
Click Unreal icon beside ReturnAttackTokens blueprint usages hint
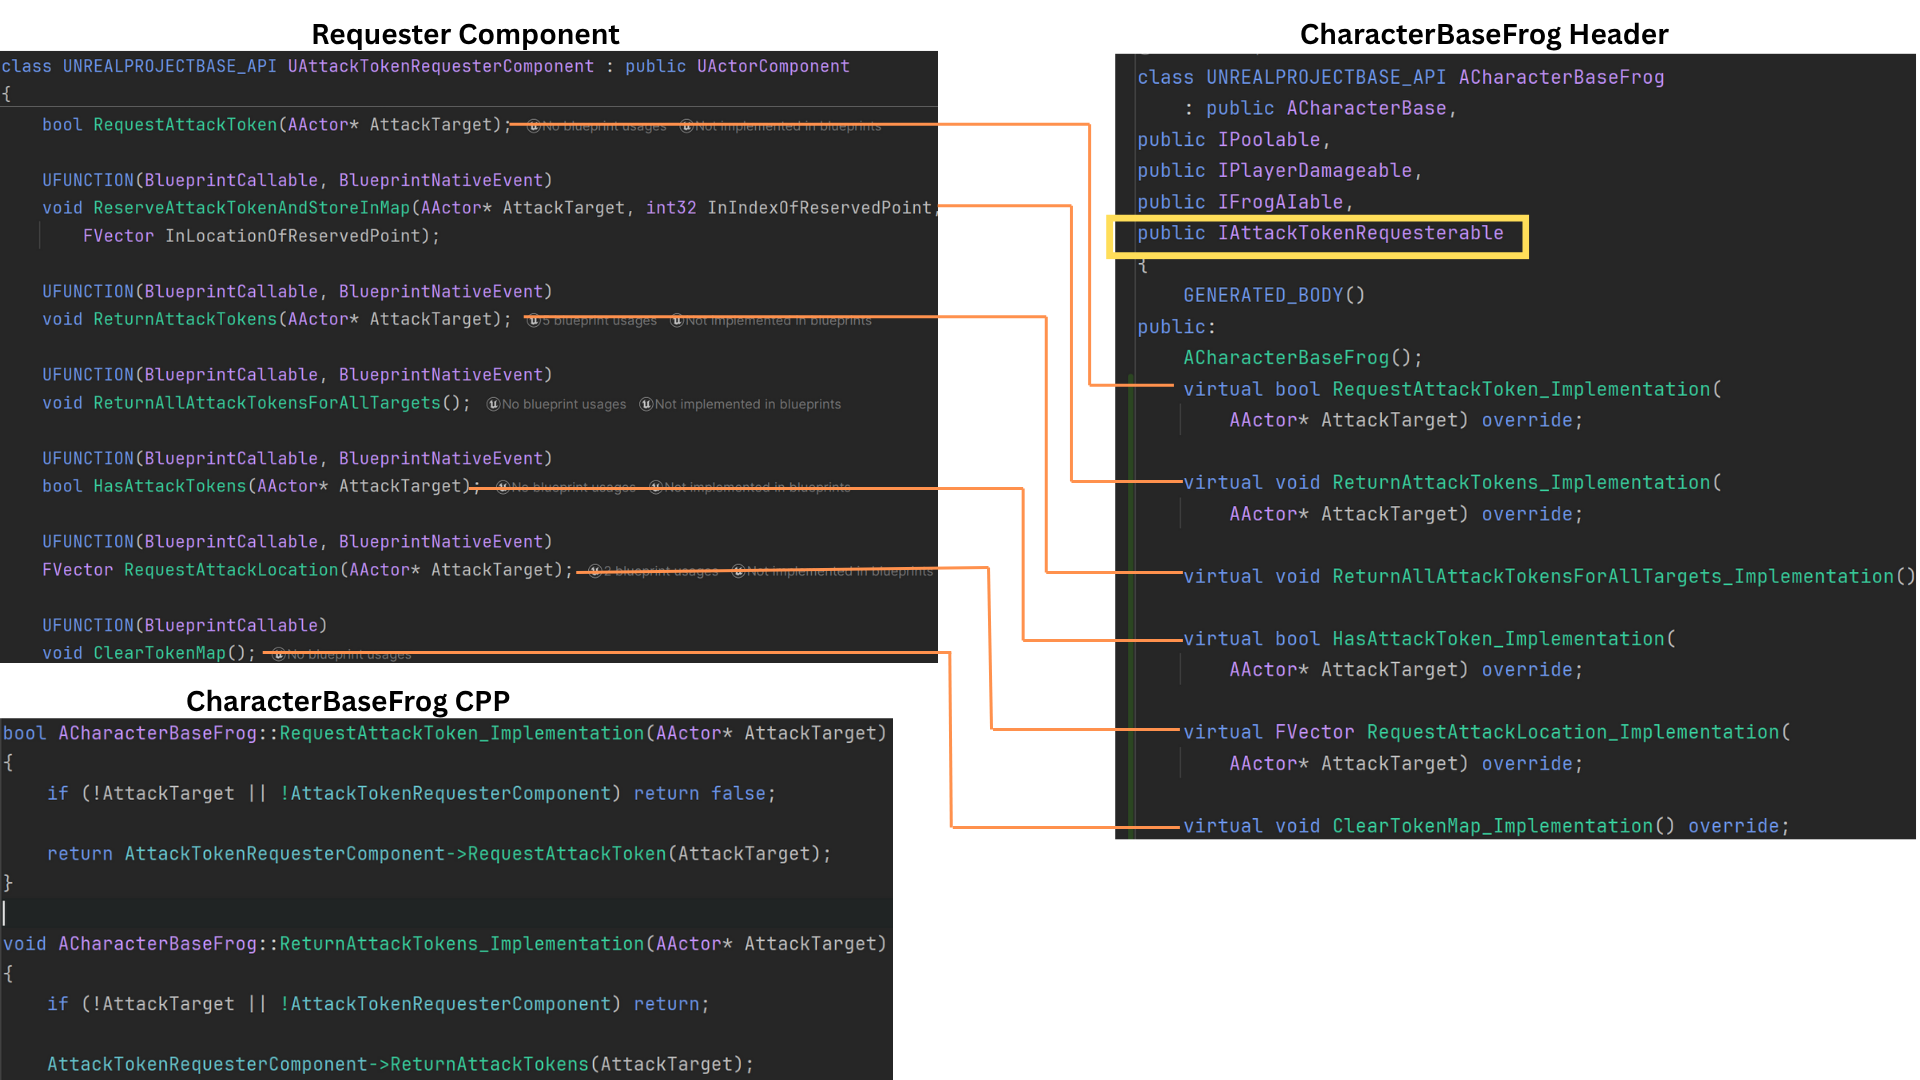534,320
